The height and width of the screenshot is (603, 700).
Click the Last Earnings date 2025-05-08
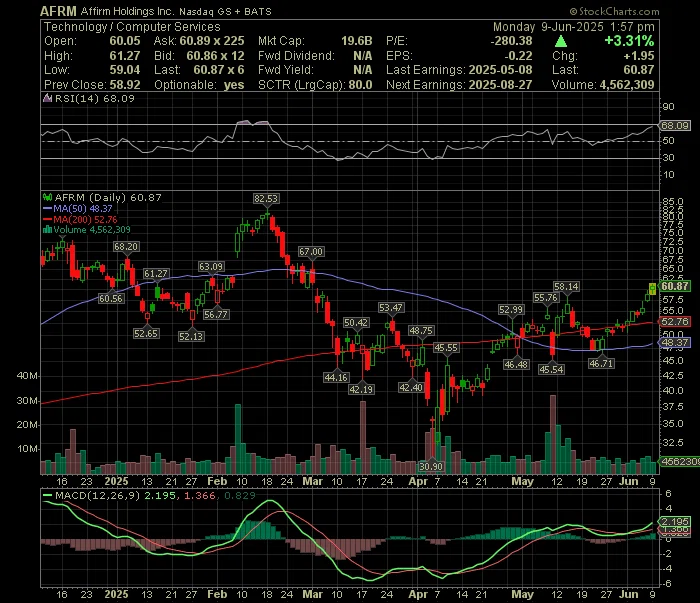[x=500, y=70]
